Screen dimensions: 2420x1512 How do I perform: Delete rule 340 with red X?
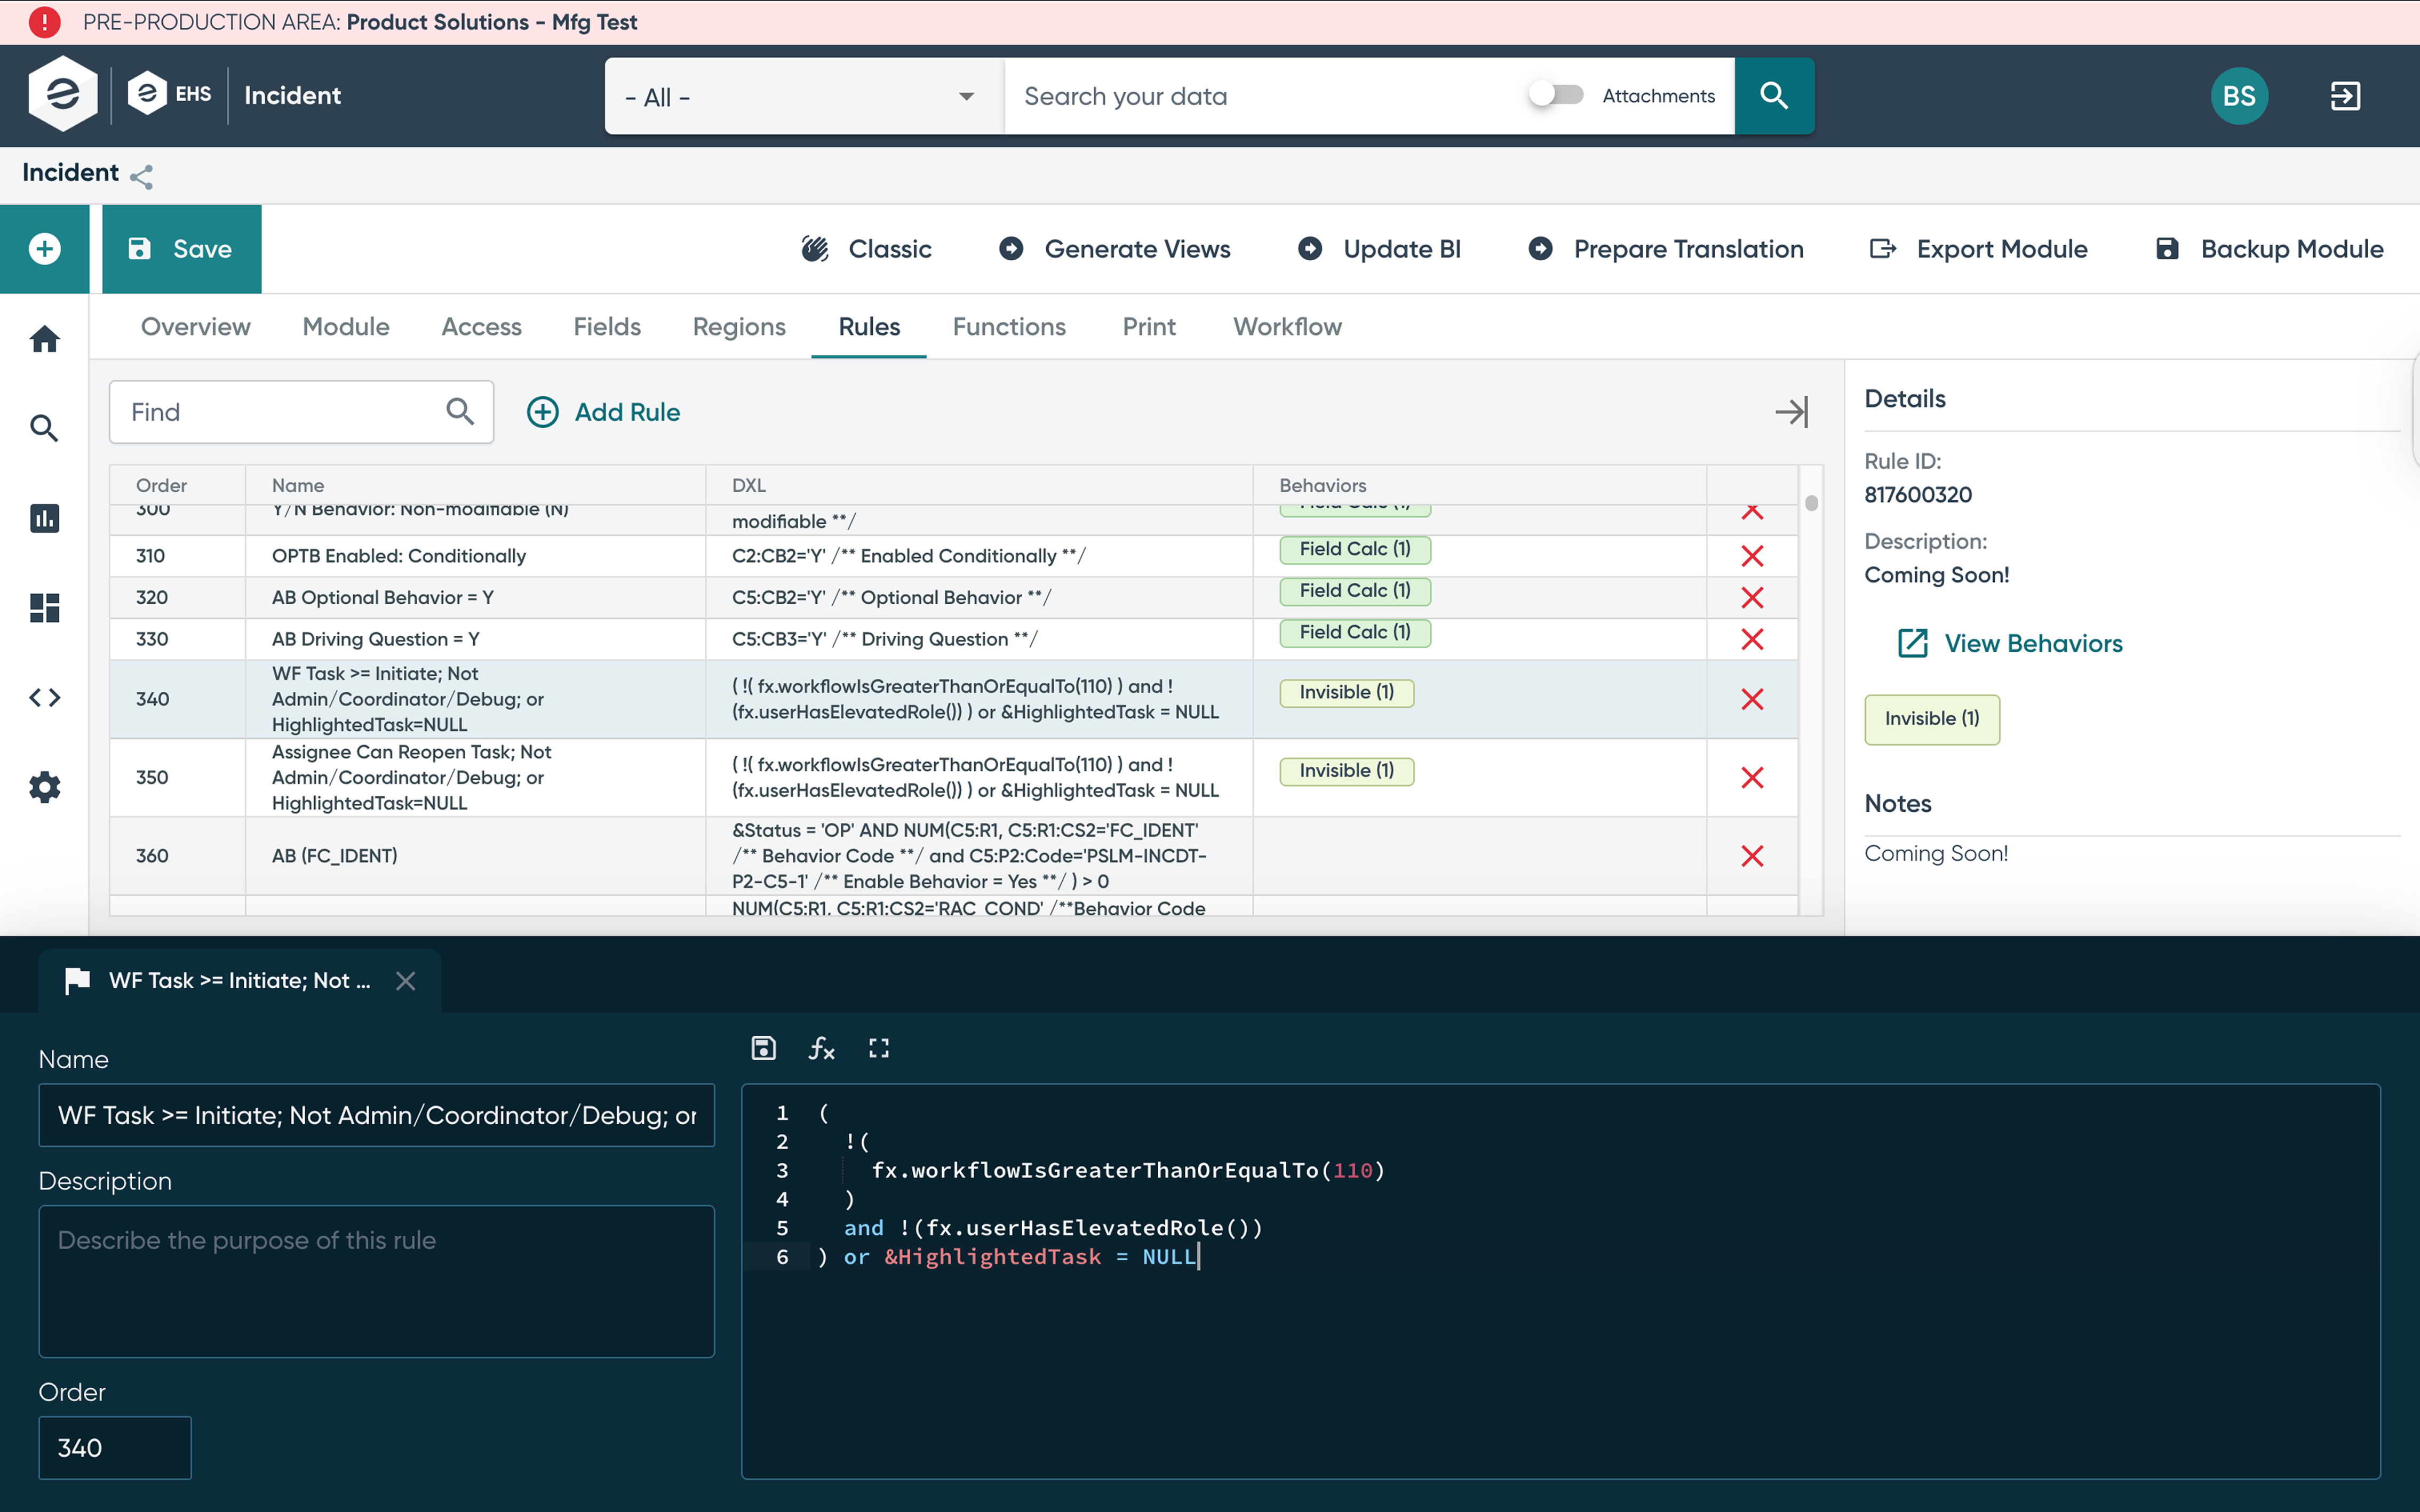click(1752, 699)
